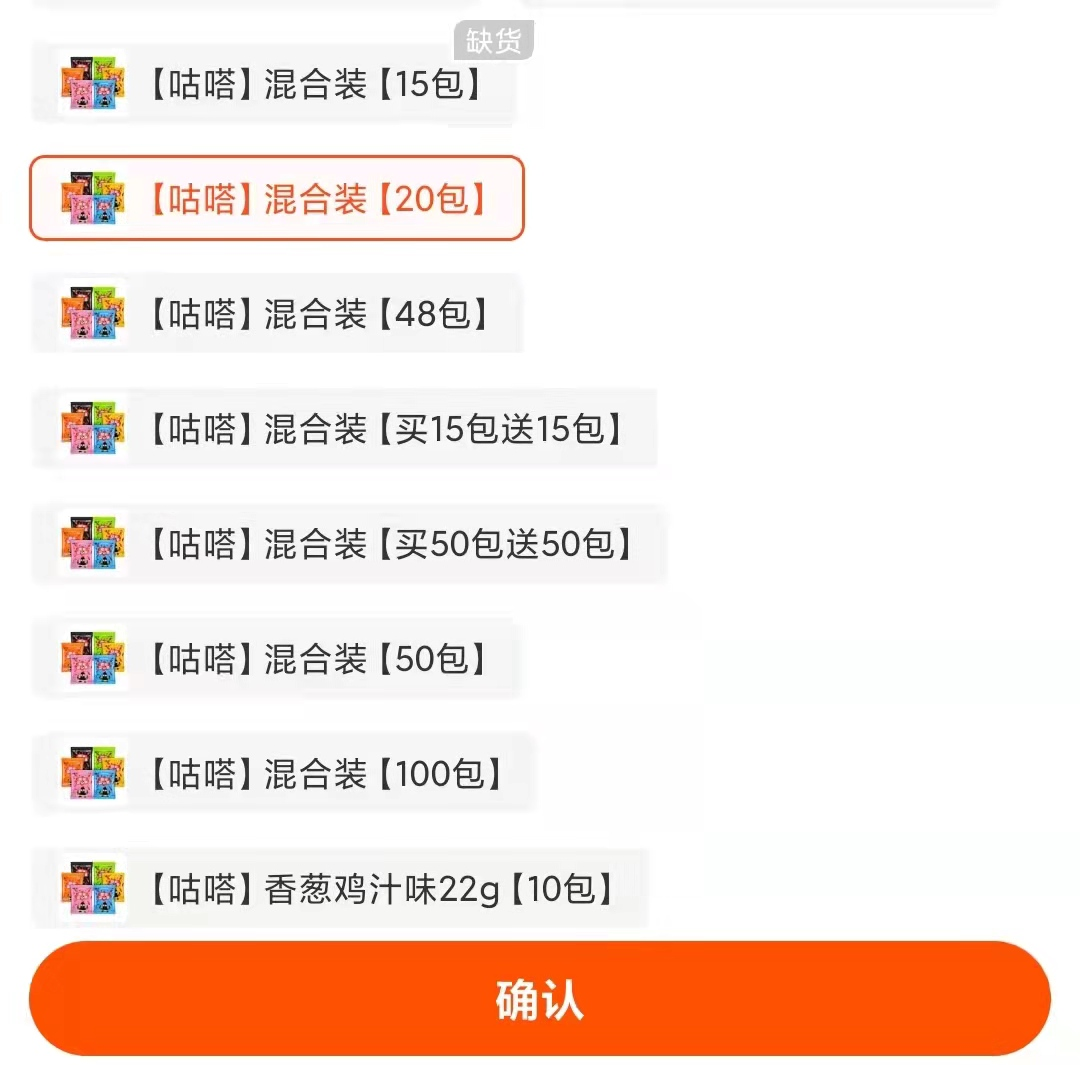
Task: Choose the 混合装【48包】 variant
Action: tap(316, 314)
